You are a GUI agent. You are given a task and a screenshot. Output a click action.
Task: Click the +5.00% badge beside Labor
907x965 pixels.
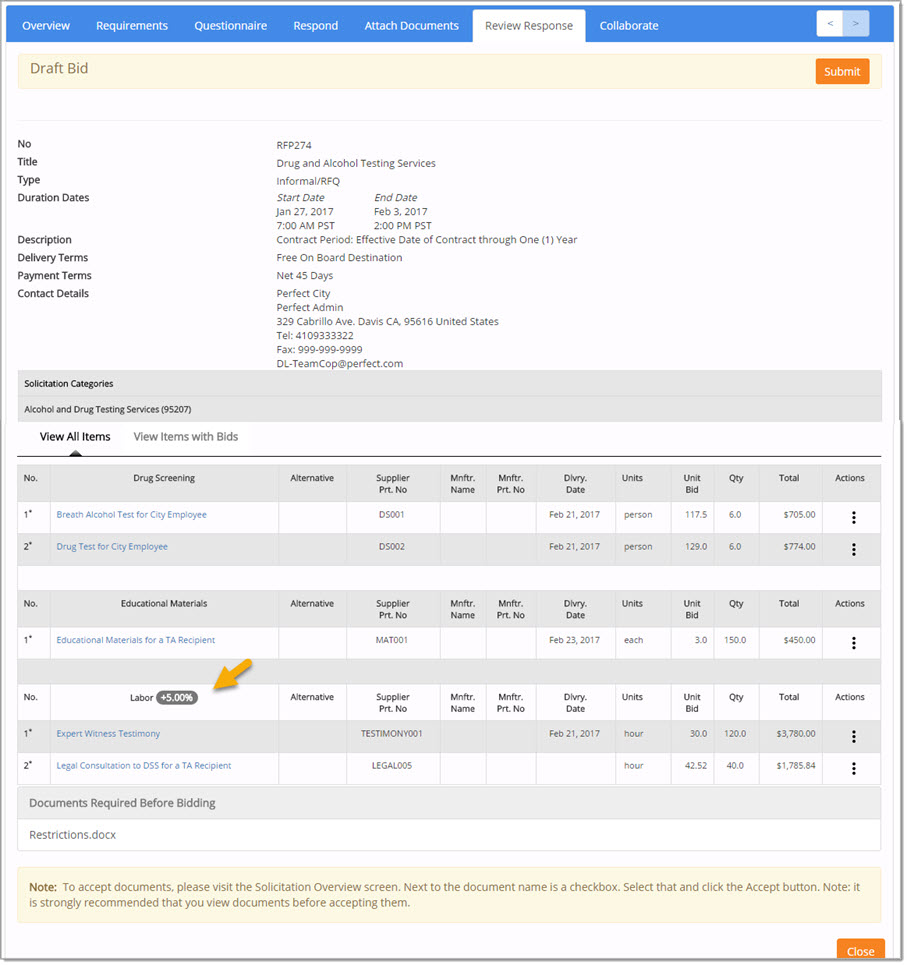pos(177,698)
